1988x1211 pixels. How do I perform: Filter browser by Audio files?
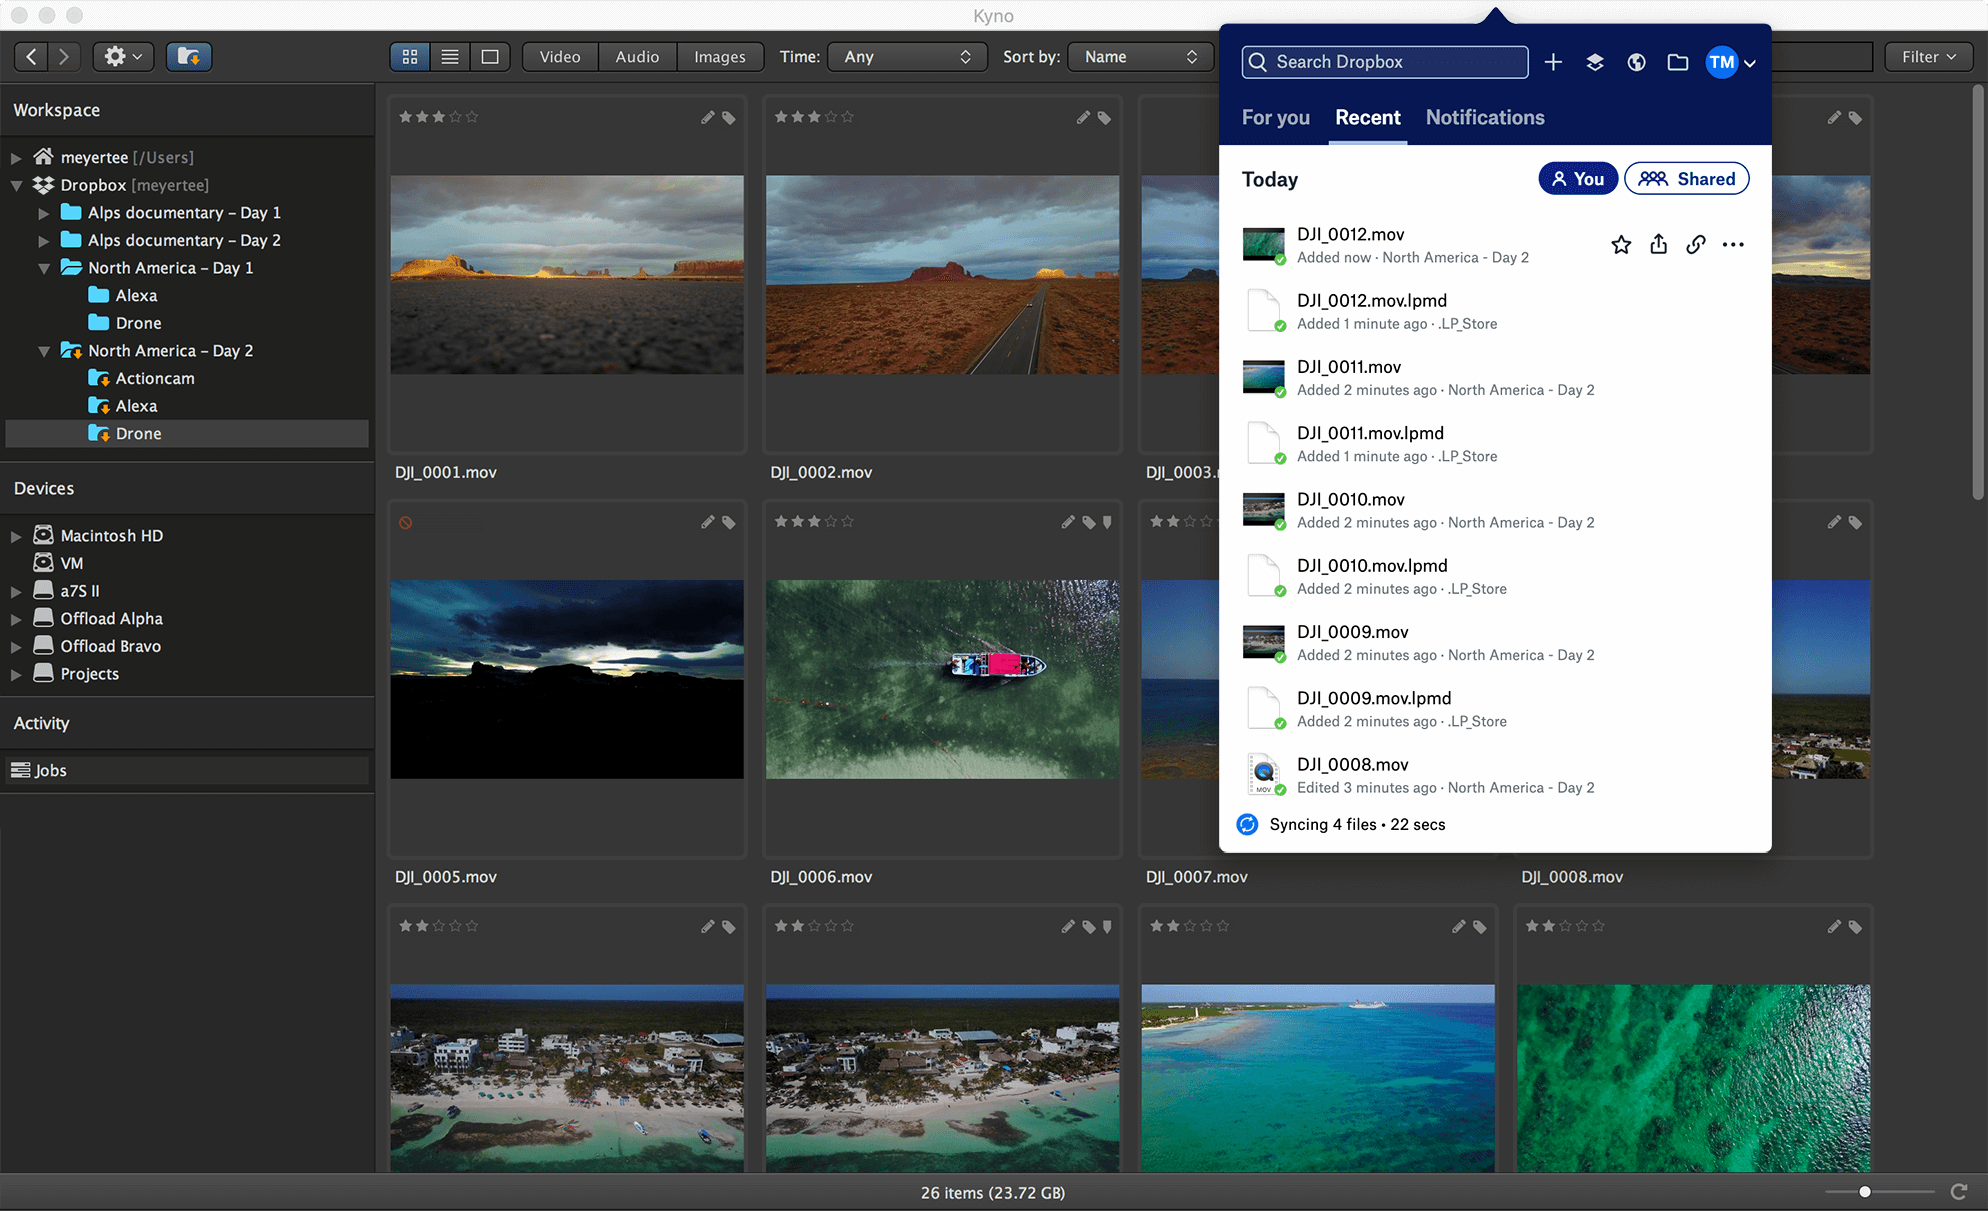pos(637,57)
